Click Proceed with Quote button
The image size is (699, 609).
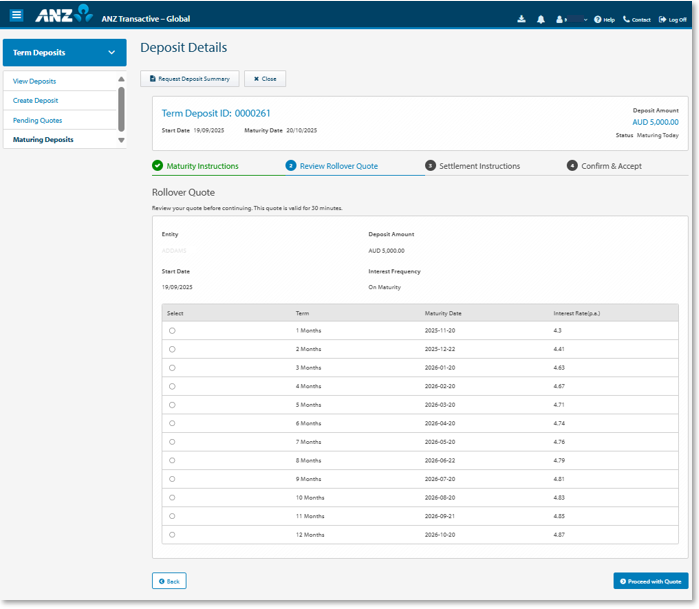(650, 581)
